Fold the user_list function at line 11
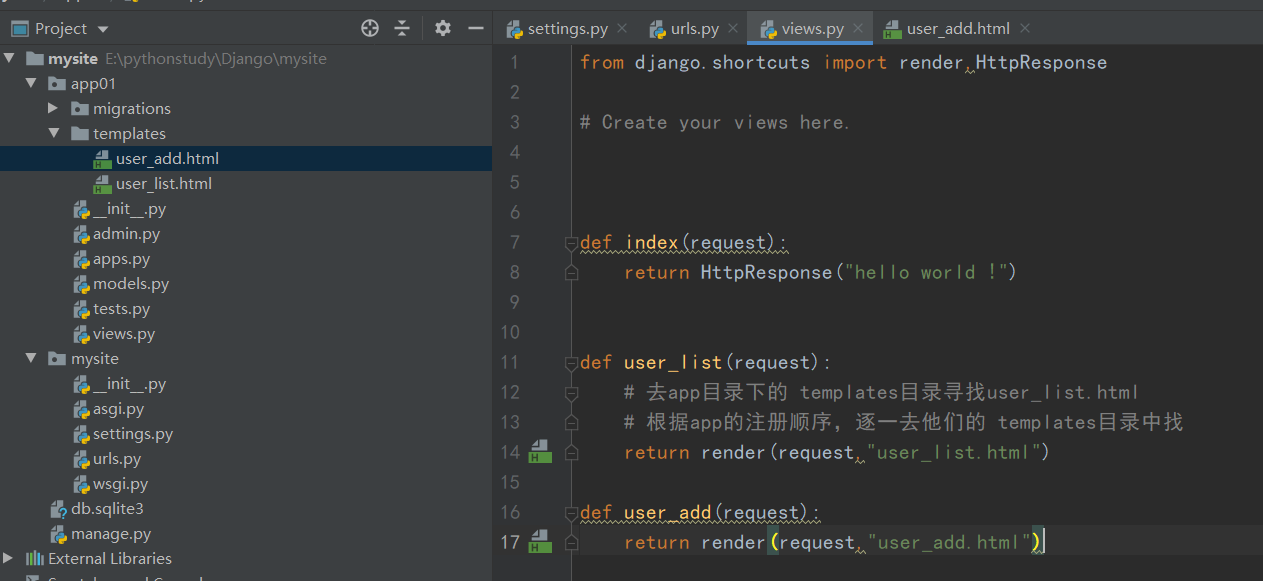The image size is (1263, 581). (x=571, y=362)
